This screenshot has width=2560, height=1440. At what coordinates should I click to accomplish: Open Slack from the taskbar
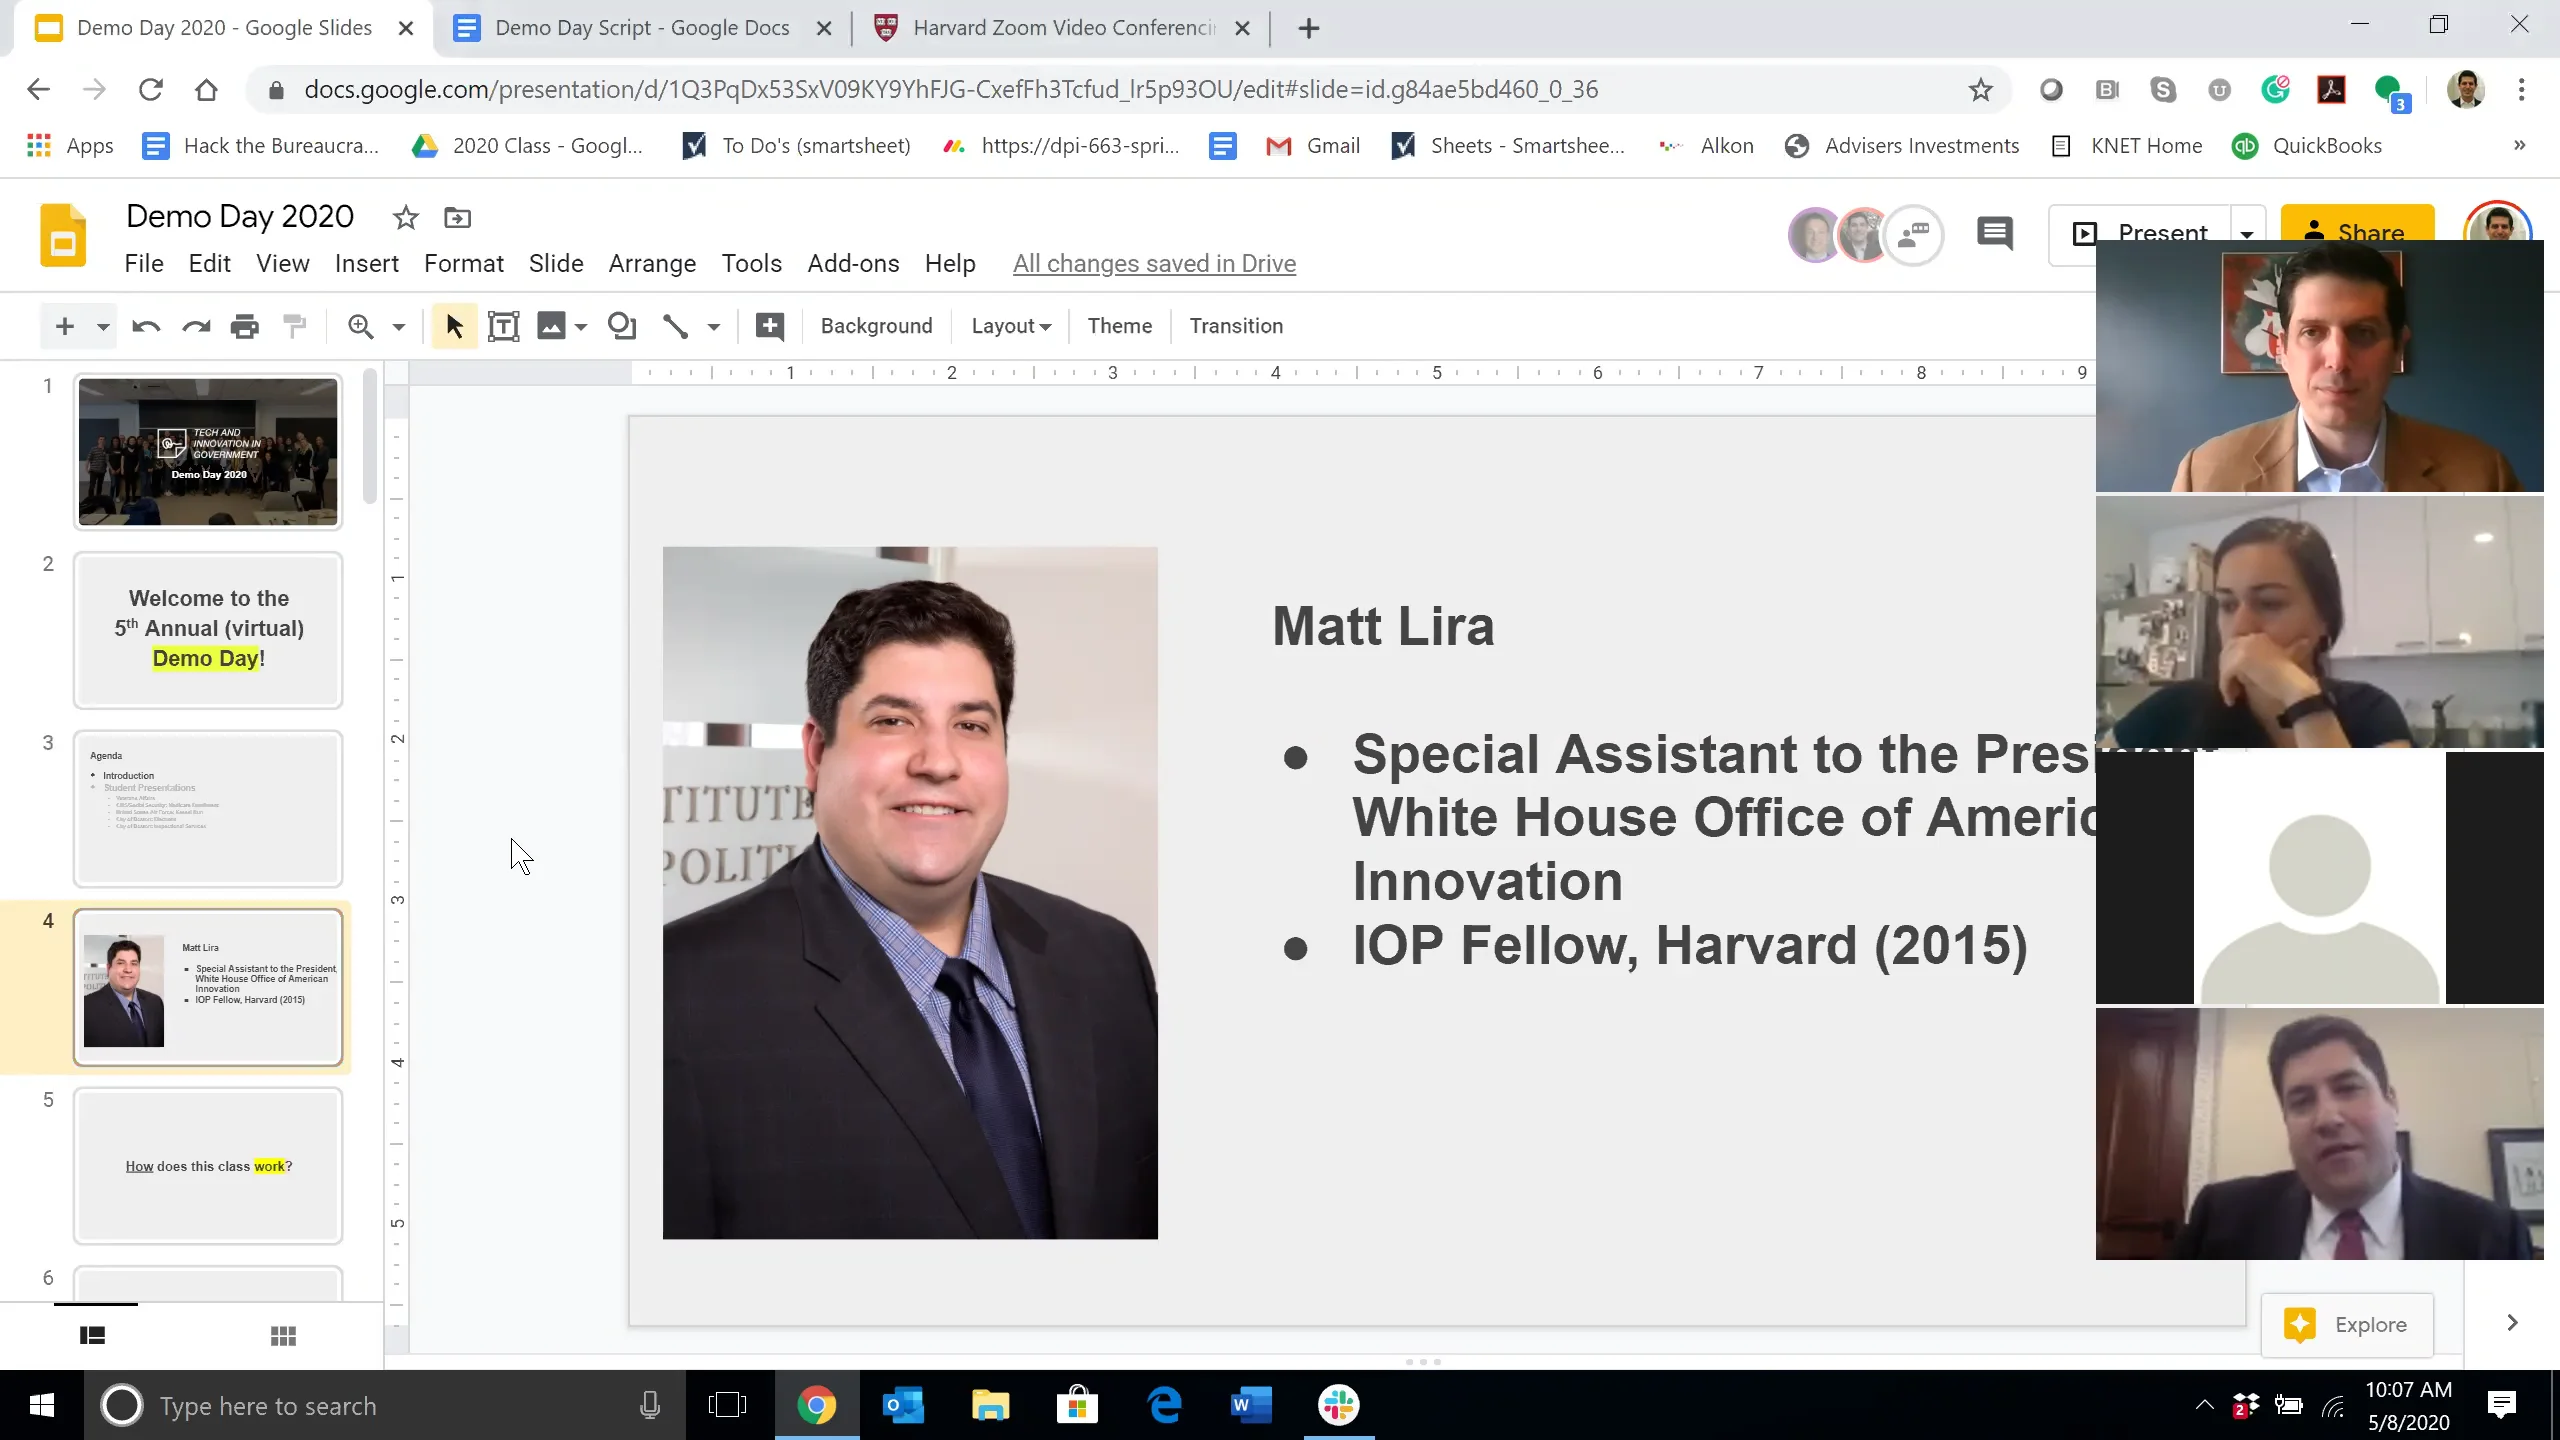(x=1338, y=1405)
